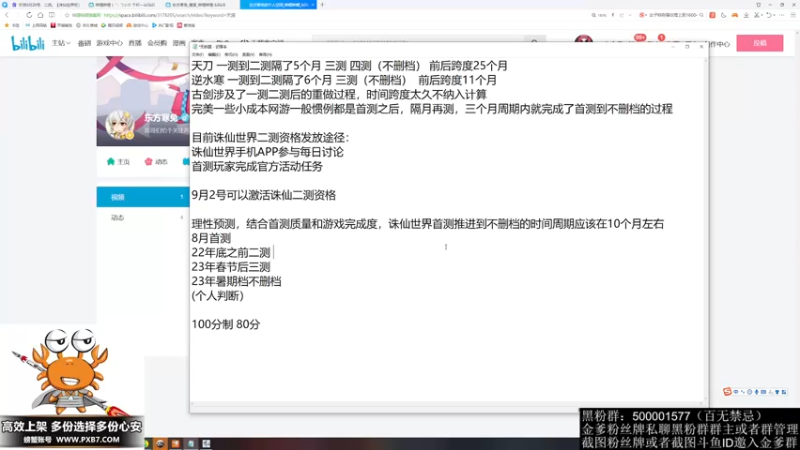
Task: Open new browser tab with plus button
Action: [322, 5]
